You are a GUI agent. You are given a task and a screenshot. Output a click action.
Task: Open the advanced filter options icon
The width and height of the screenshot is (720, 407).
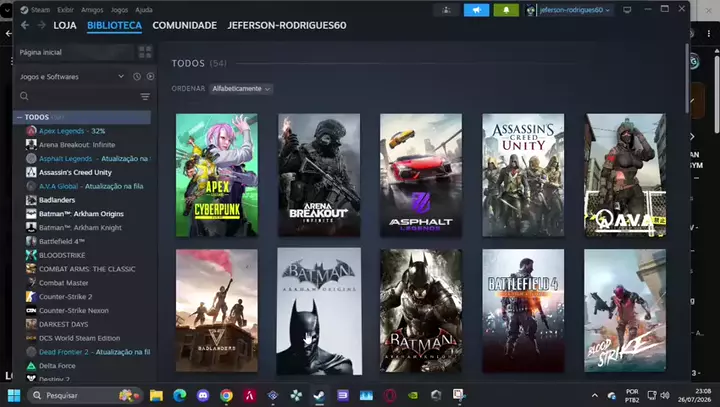[x=145, y=96]
